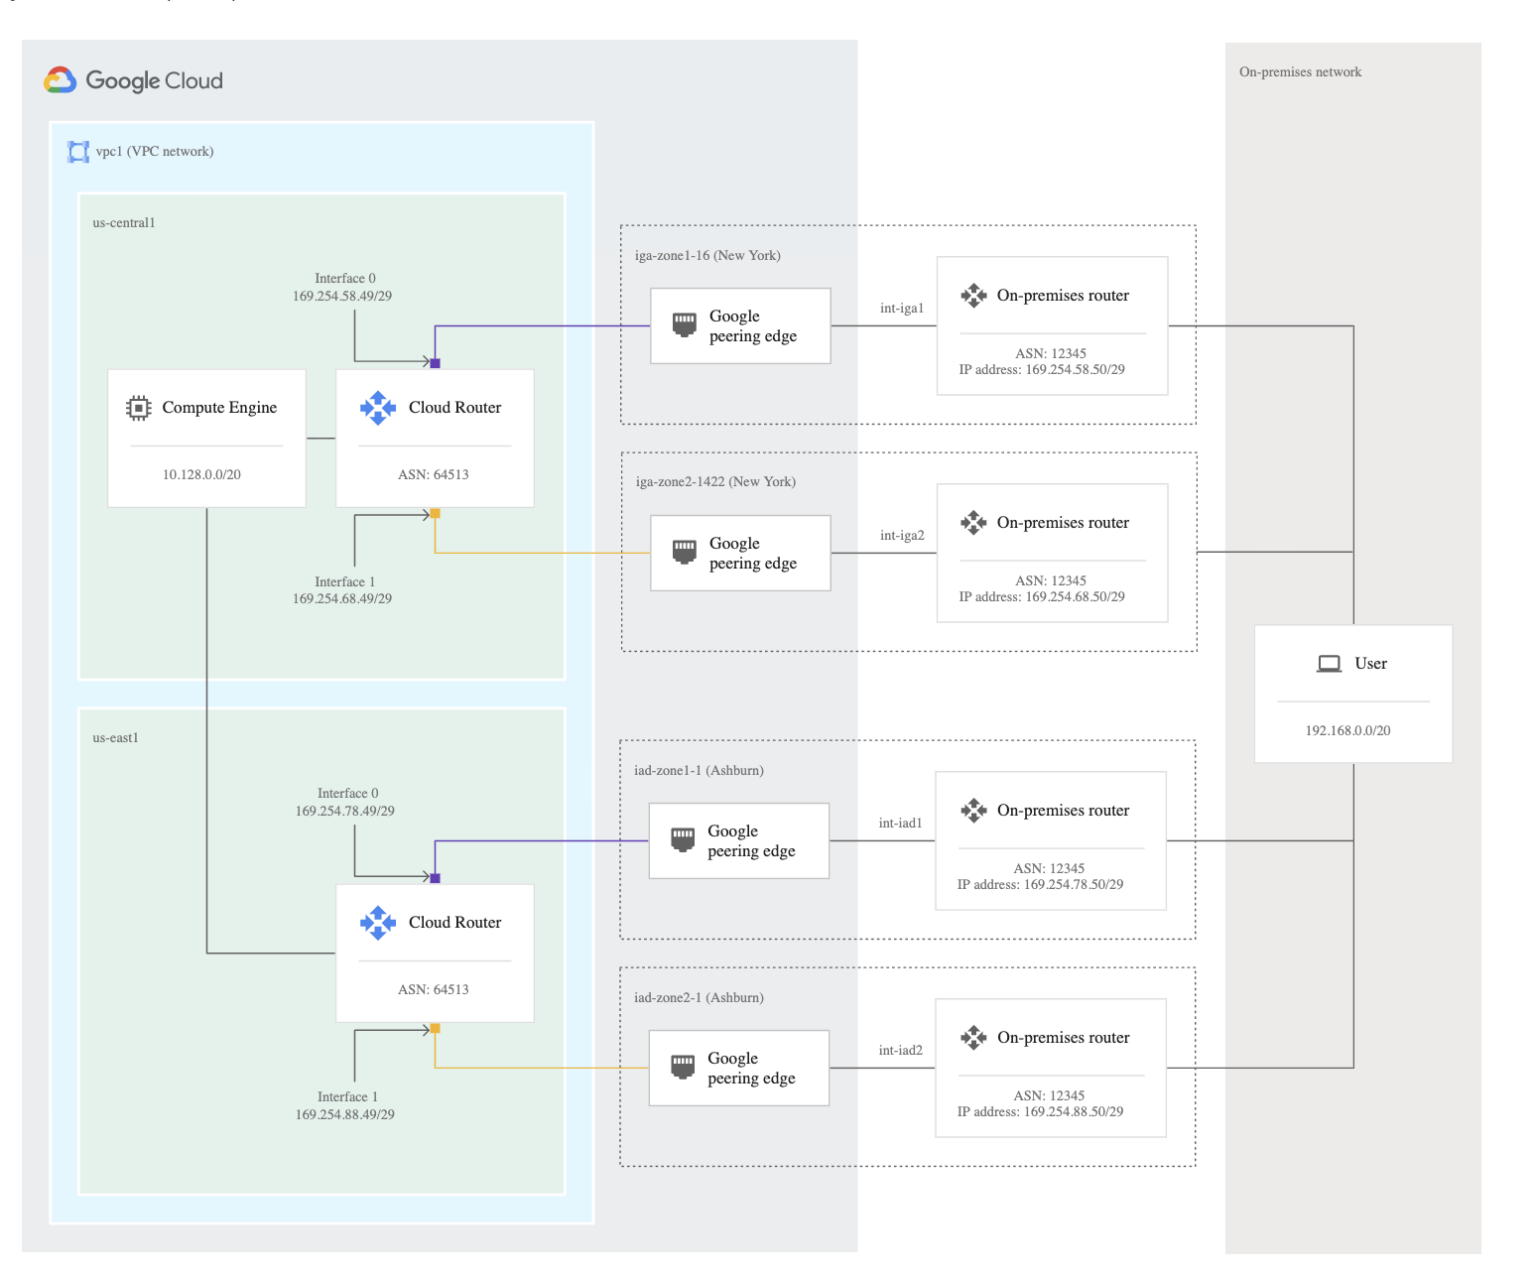This screenshot has width=1536, height=1274.
Task: Click the int-iad2 link label
Action: point(901,1051)
